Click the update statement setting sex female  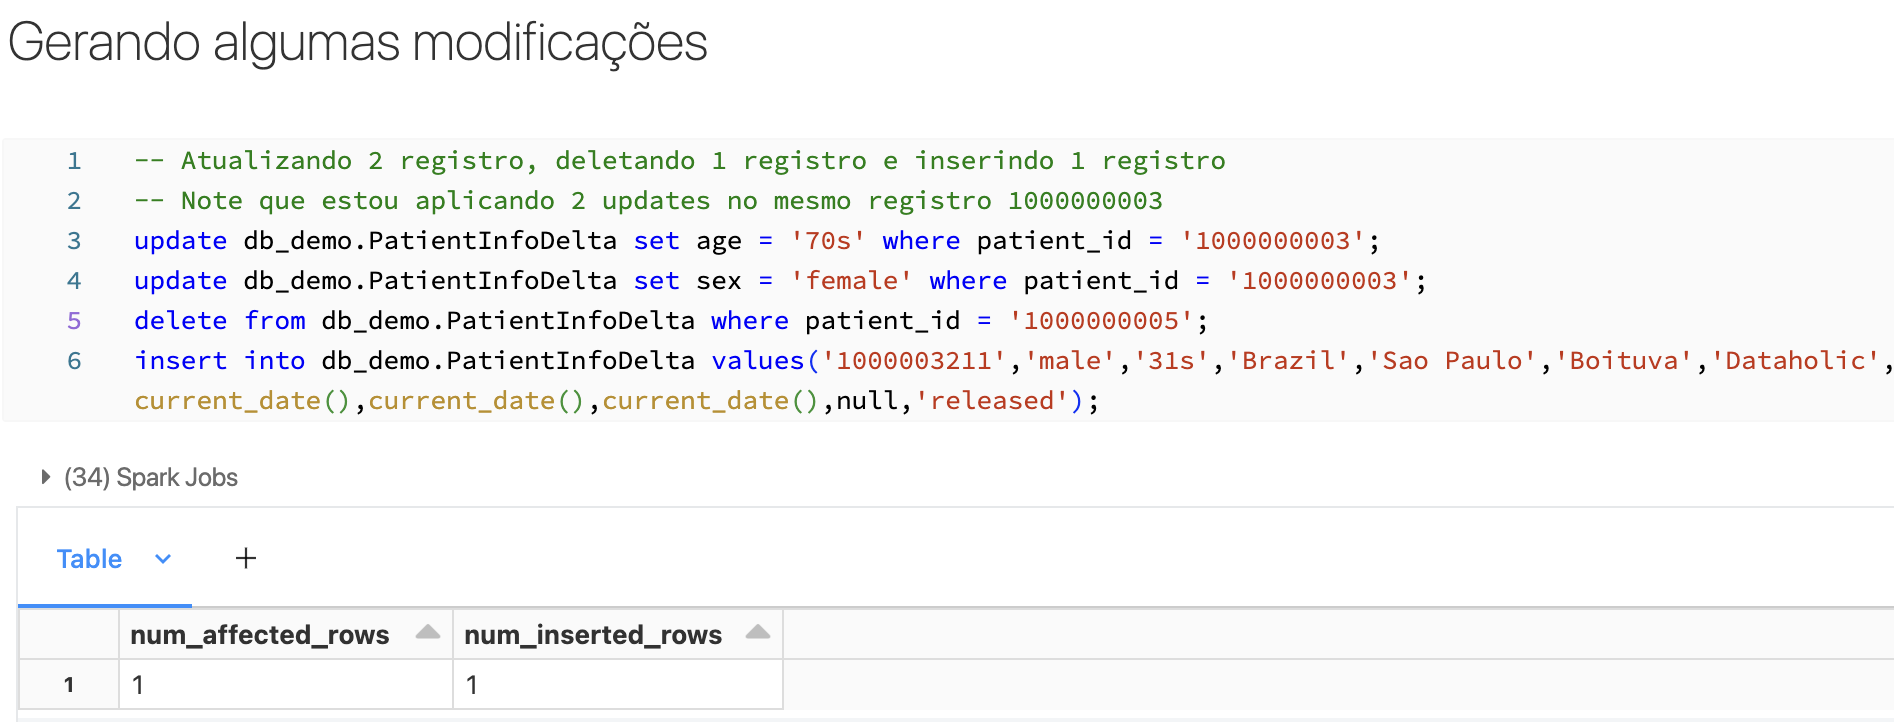pyautogui.click(x=780, y=281)
